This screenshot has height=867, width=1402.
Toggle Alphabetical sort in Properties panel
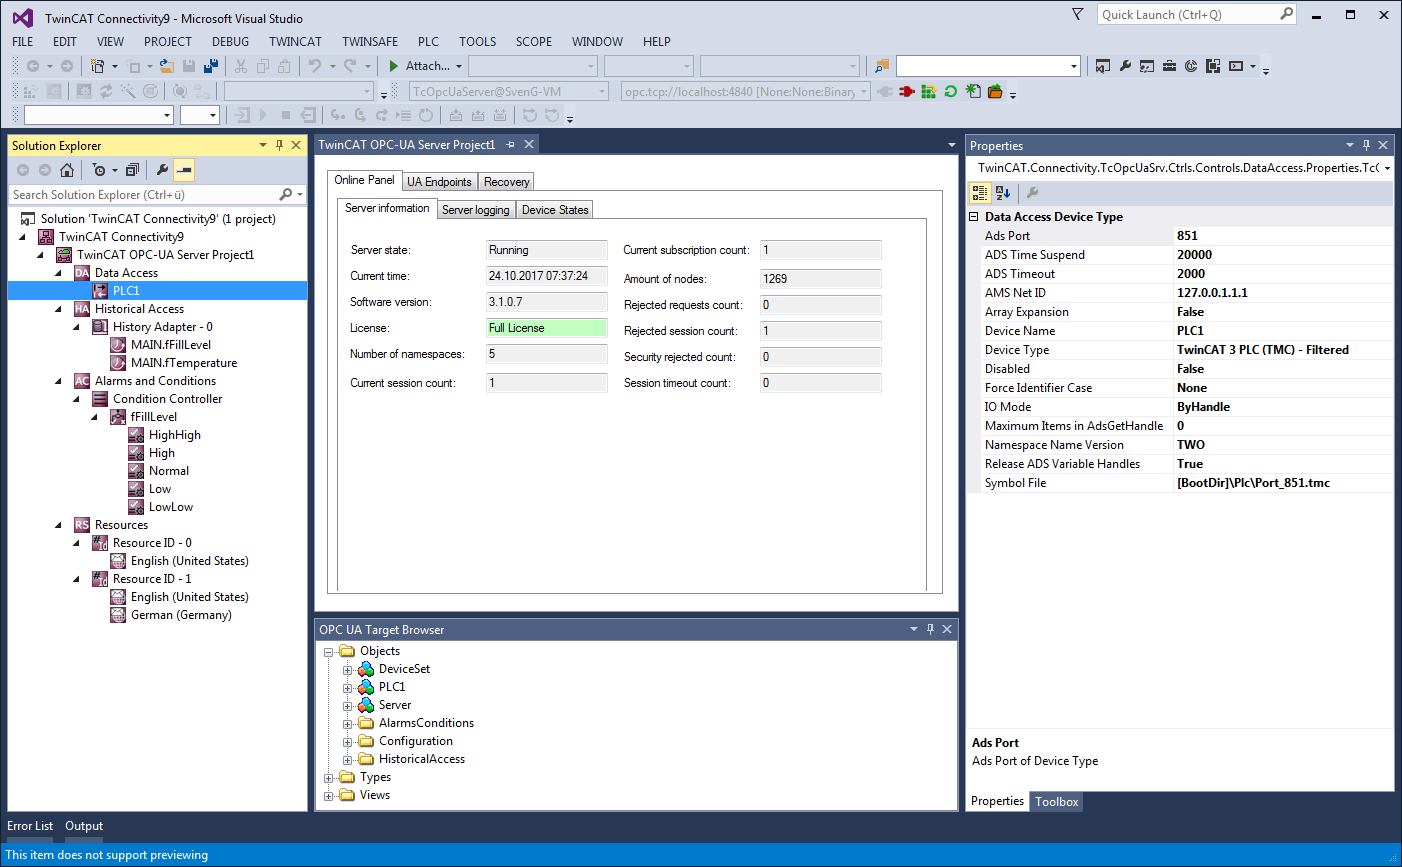click(x=1003, y=193)
